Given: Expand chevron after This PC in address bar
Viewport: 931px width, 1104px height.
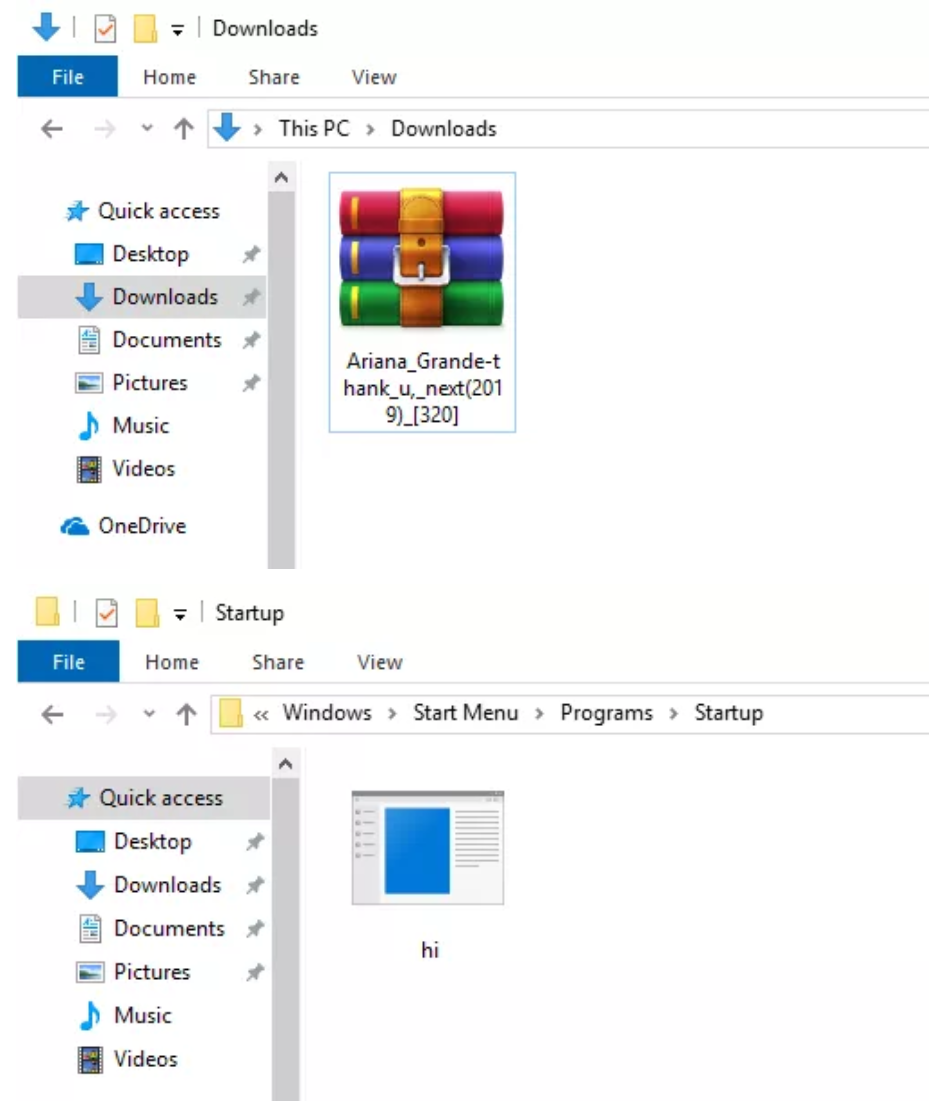Looking at the screenshot, I should tap(370, 130).
